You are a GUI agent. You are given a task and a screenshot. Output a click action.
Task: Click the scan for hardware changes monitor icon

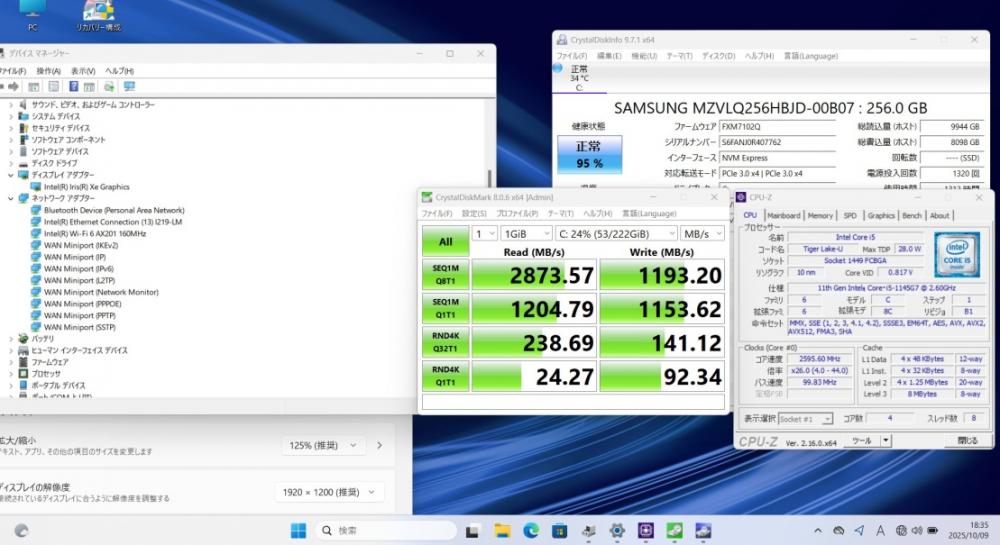(129, 87)
